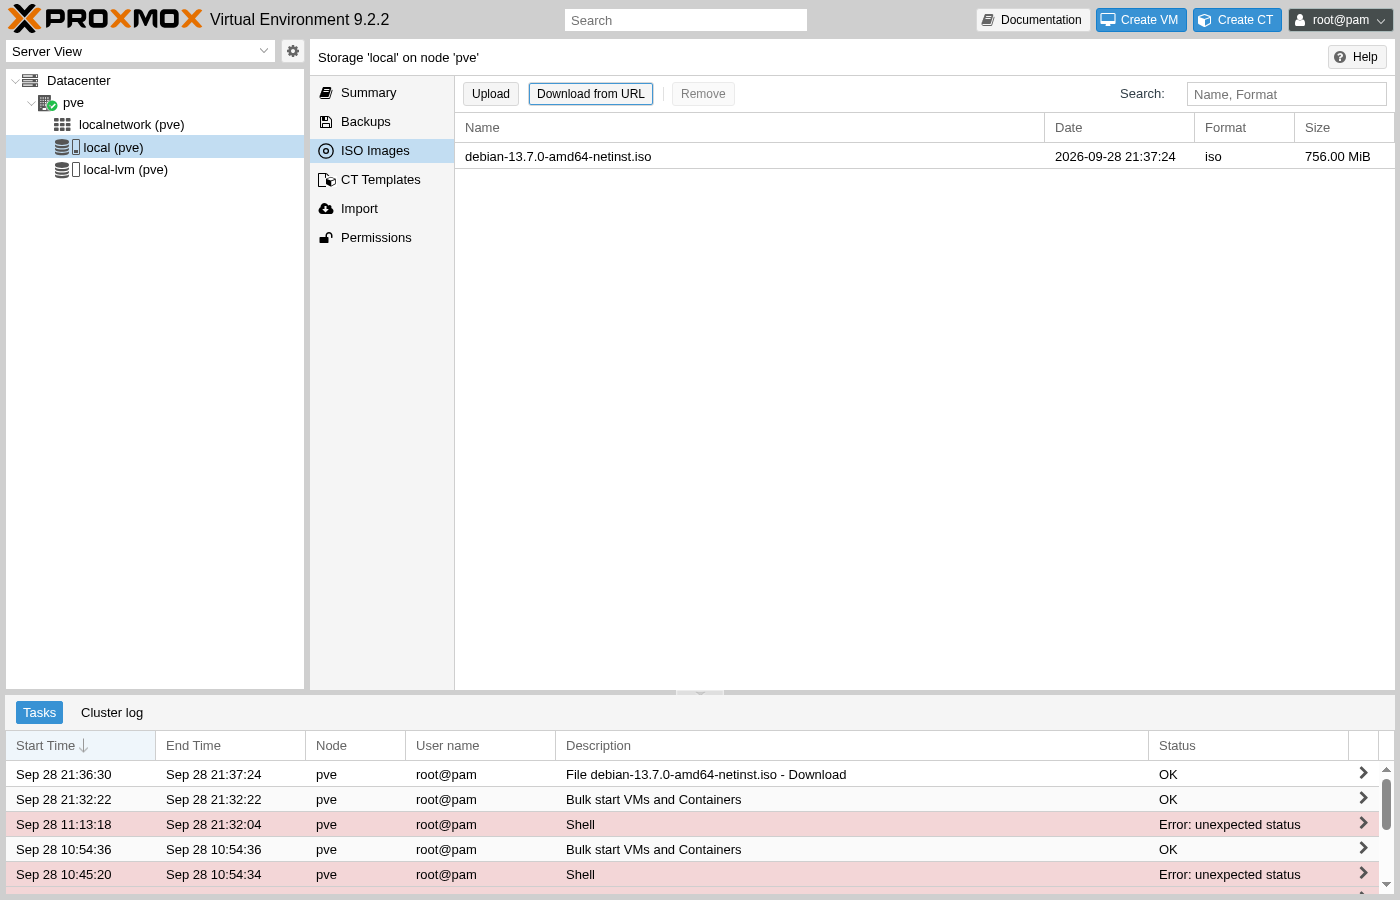
Task: Click the Backups floppy disk icon
Action: (x=326, y=122)
